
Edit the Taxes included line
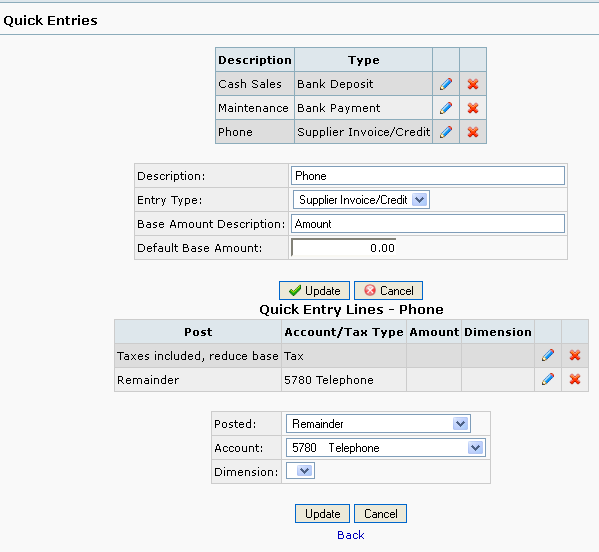pos(548,355)
